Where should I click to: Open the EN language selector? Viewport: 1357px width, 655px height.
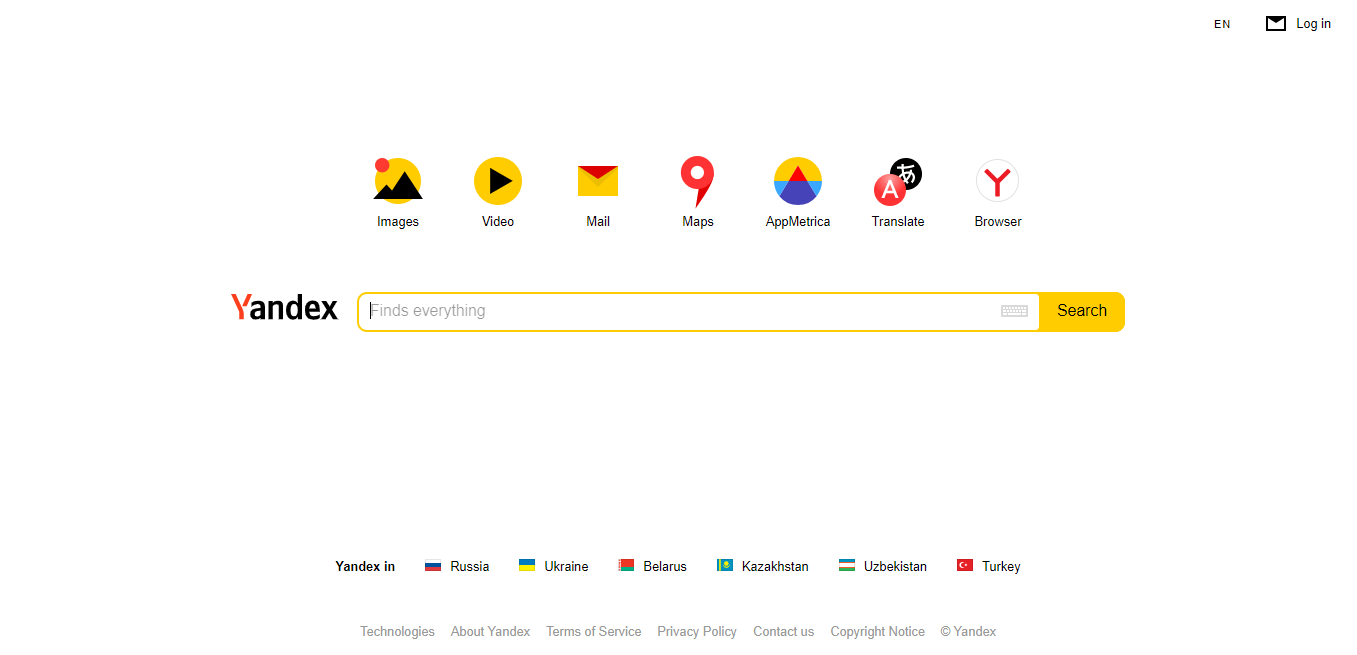pyautogui.click(x=1222, y=24)
